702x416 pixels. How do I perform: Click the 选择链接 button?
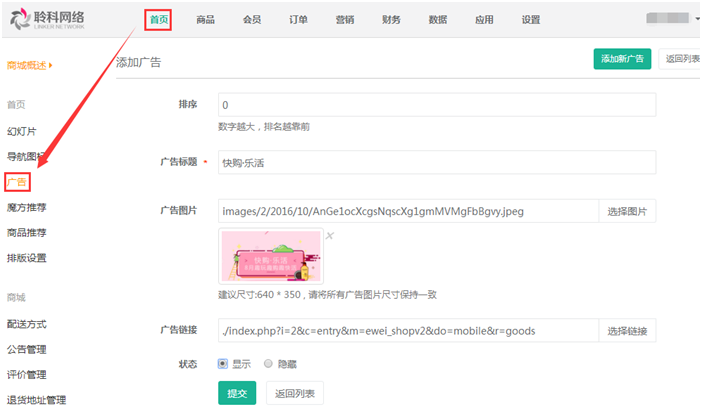(628, 331)
